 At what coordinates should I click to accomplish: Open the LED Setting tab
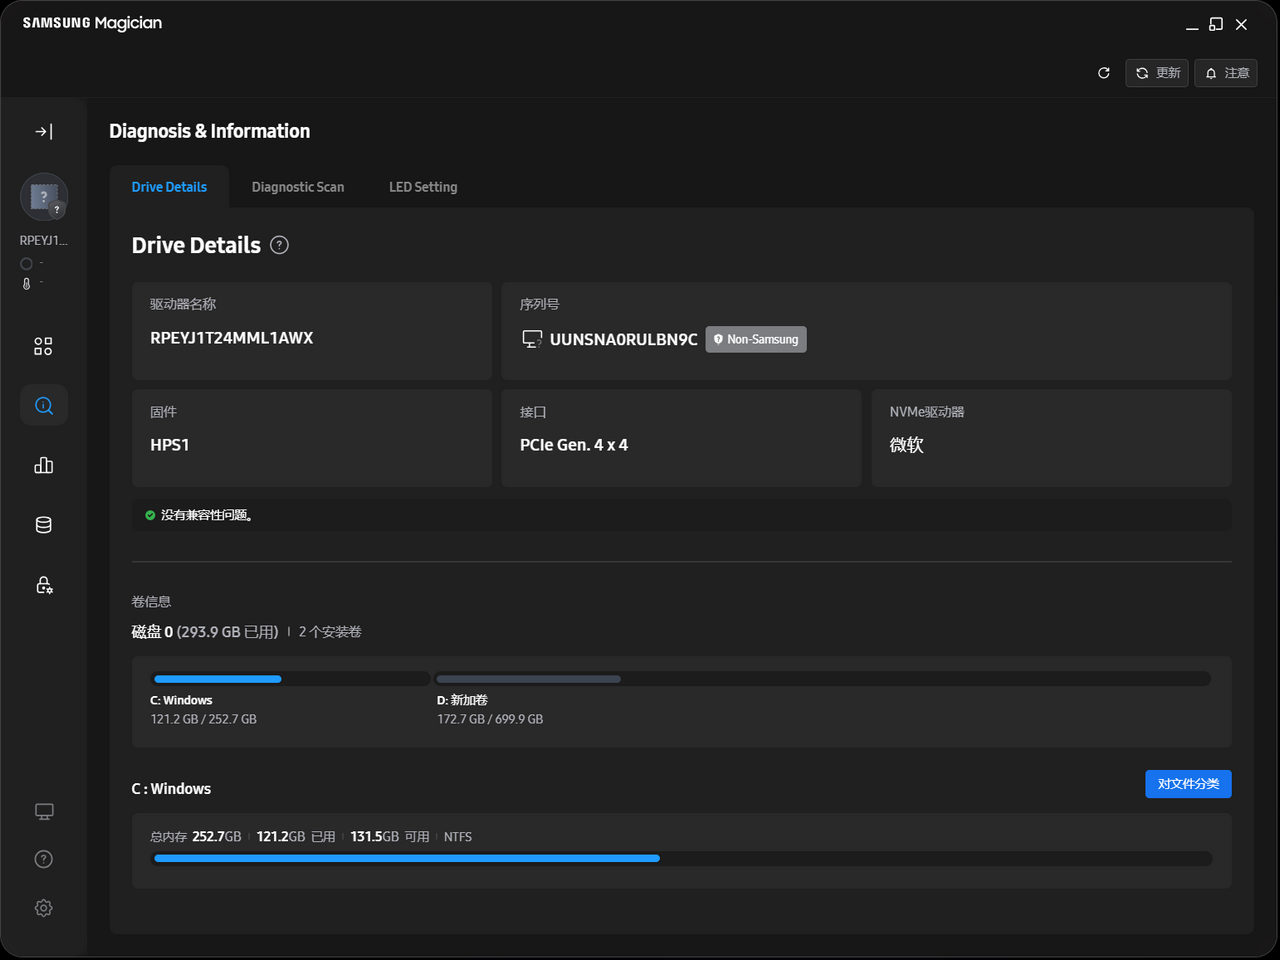click(x=423, y=187)
